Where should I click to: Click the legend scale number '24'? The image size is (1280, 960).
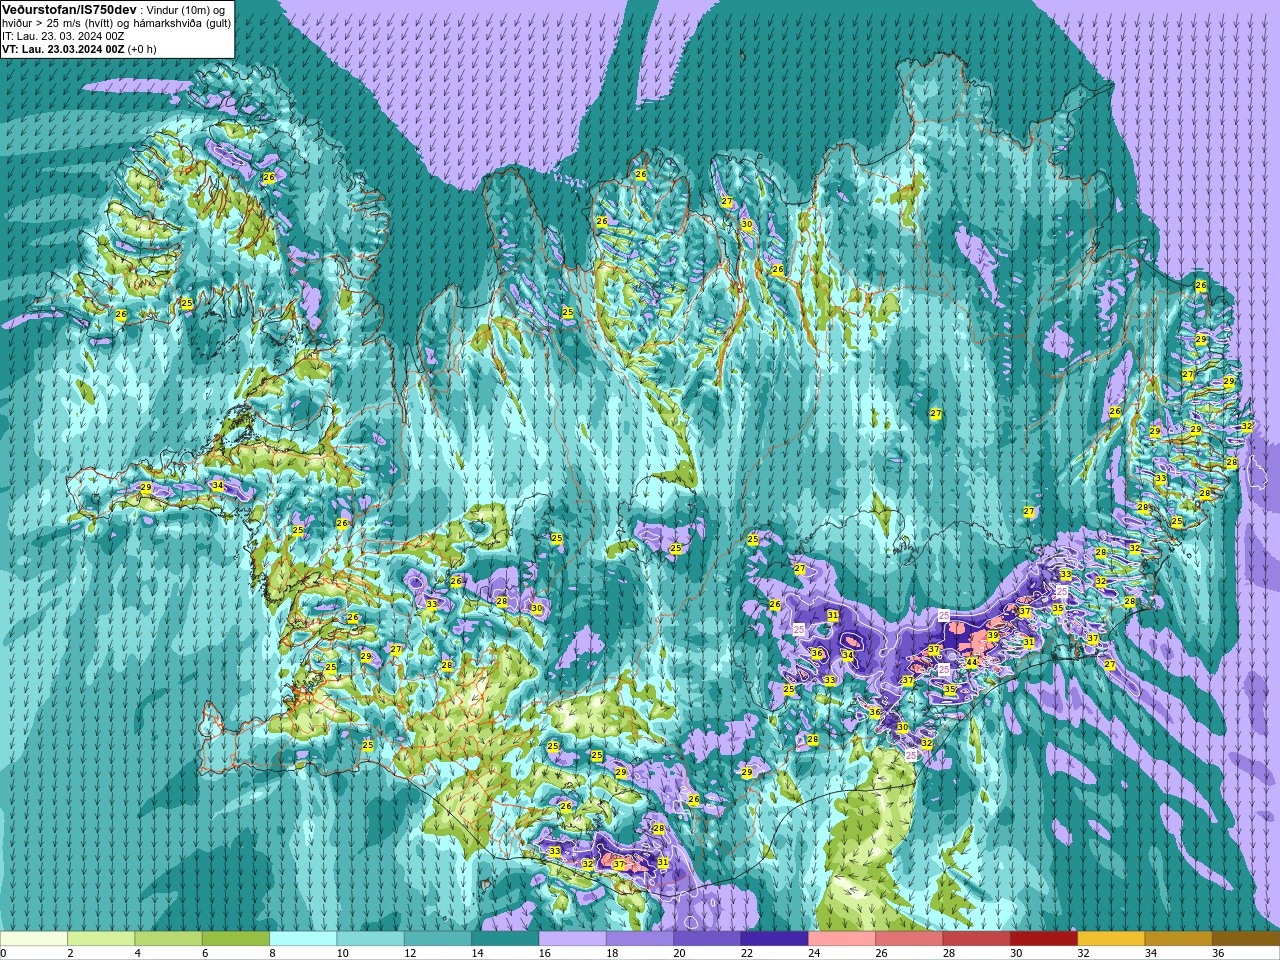pyautogui.click(x=815, y=953)
